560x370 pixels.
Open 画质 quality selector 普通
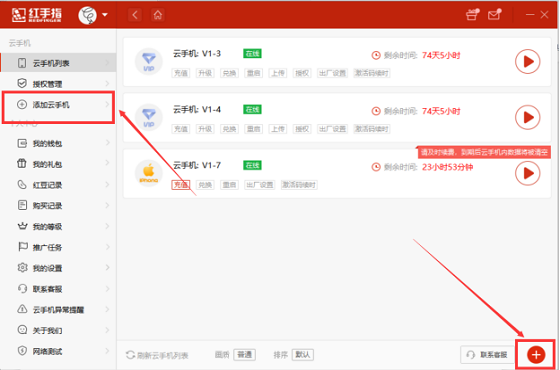(x=245, y=355)
